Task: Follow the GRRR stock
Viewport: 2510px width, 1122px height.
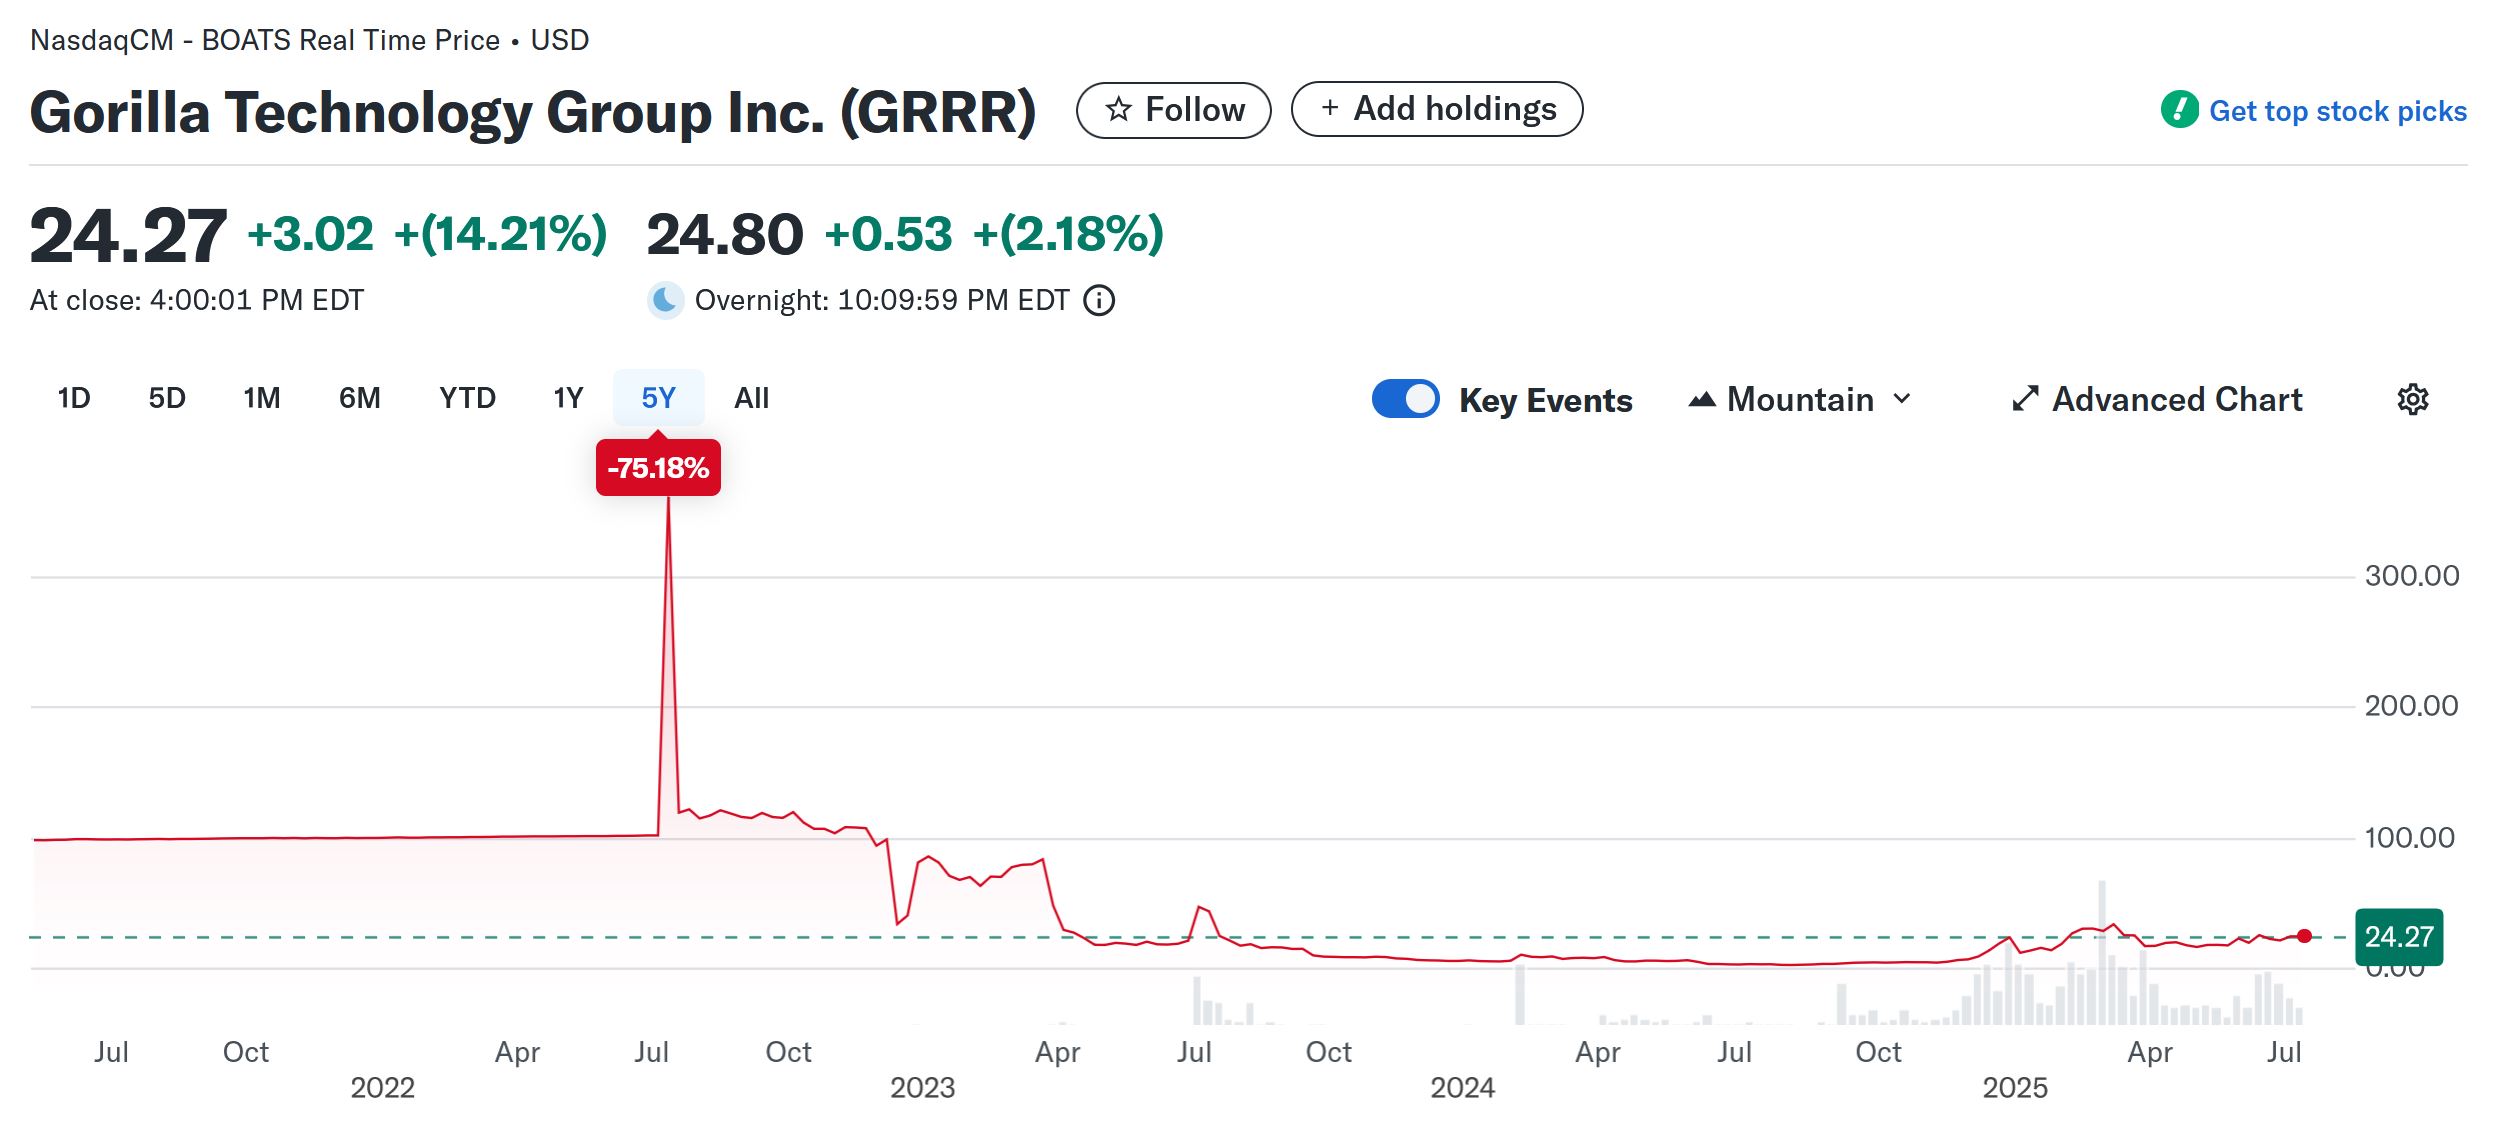Action: (1173, 110)
